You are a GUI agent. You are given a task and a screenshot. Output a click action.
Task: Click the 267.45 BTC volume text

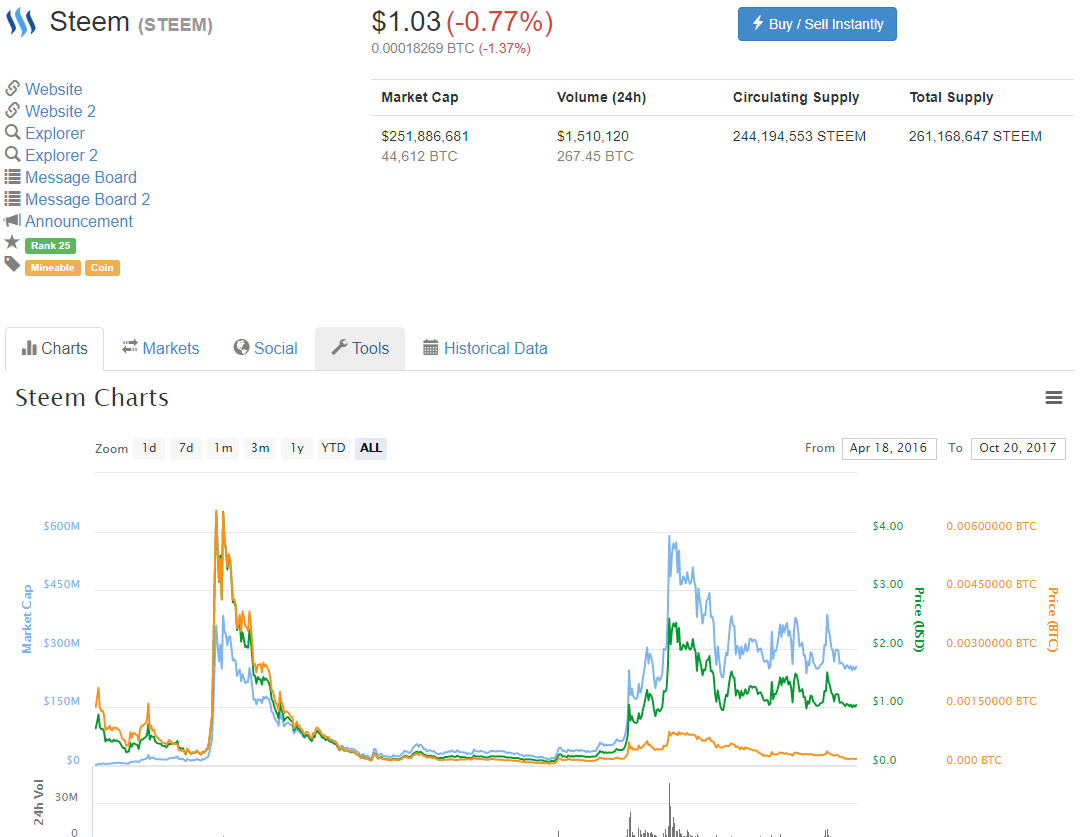[x=595, y=157]
